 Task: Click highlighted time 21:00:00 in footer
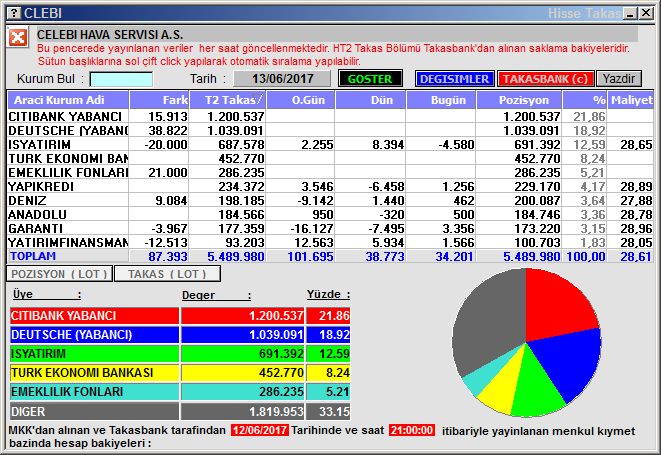pos(412,430)
